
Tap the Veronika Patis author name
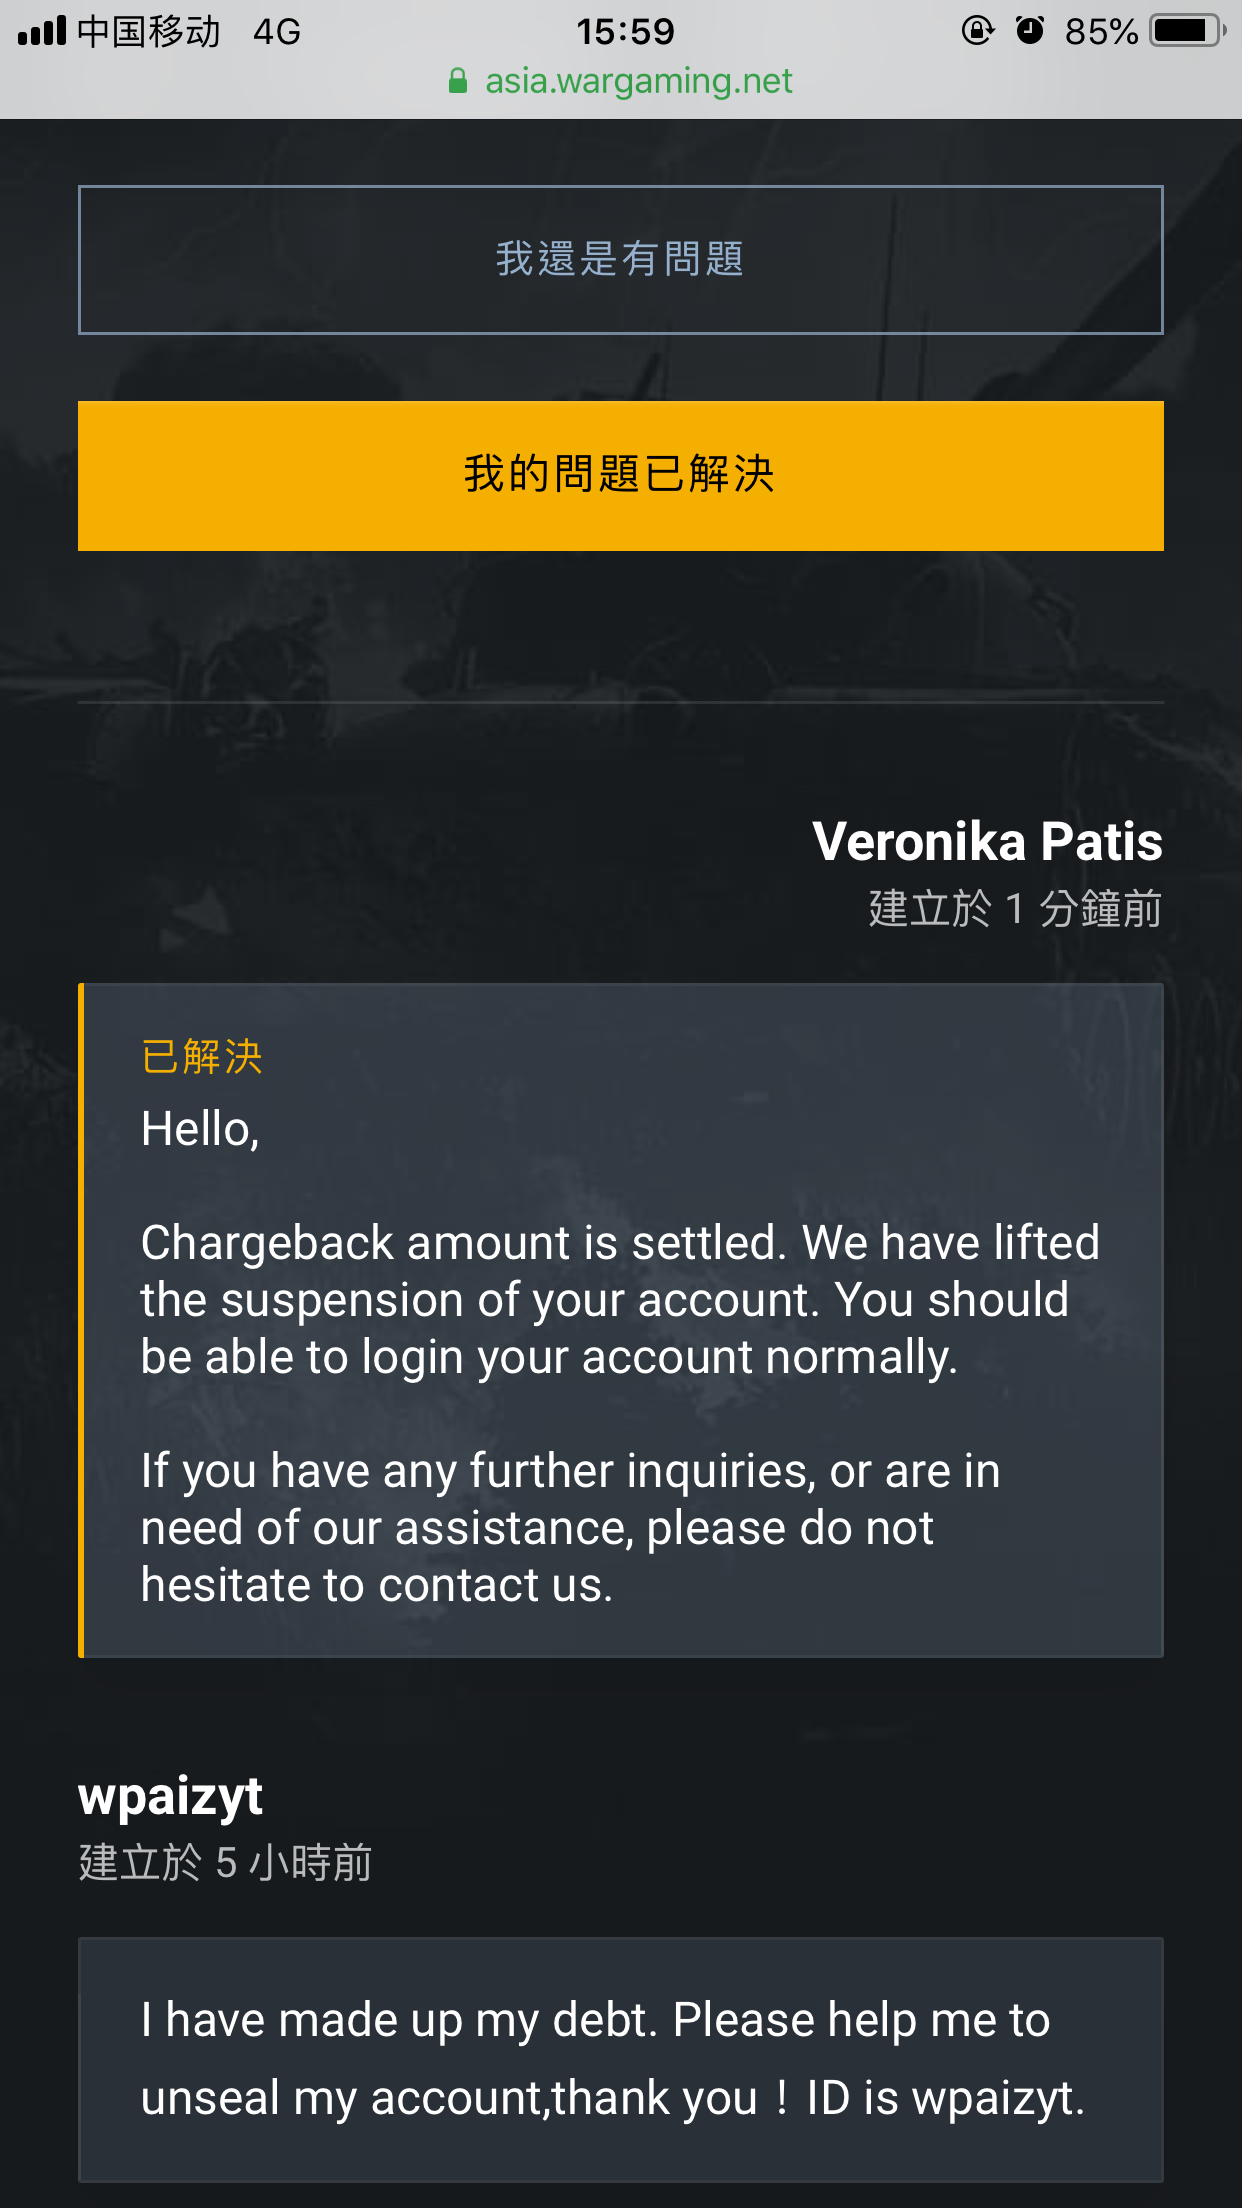click(x=987, y=841)
